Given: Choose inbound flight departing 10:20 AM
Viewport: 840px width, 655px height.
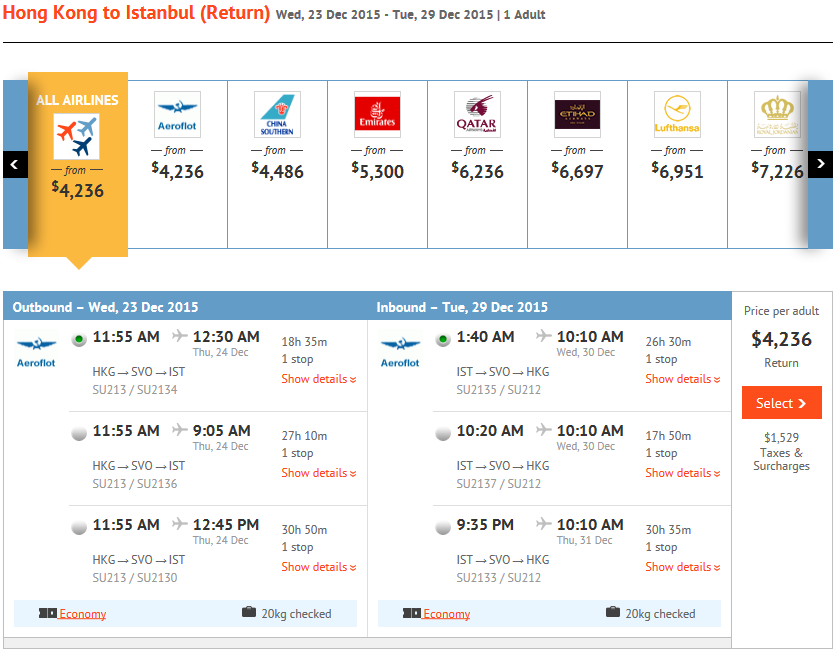Looking at the screenshot, I should (x=443, y=433).
